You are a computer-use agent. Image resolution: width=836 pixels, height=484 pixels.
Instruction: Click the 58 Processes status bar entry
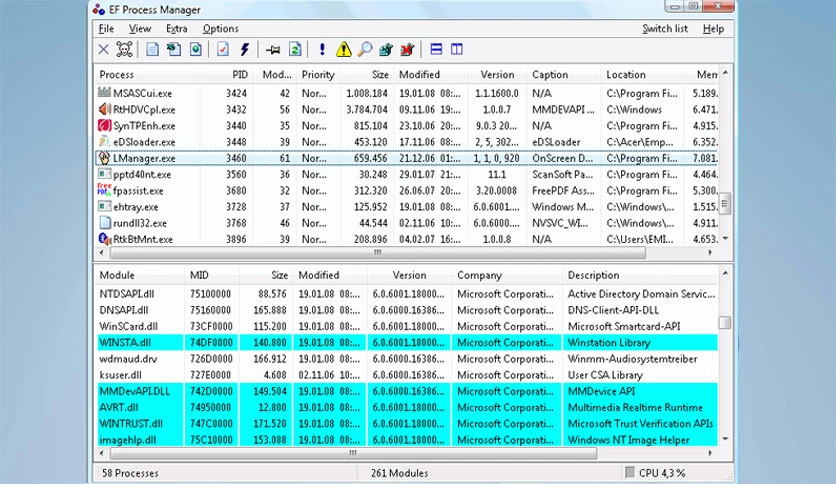[131, 473]
